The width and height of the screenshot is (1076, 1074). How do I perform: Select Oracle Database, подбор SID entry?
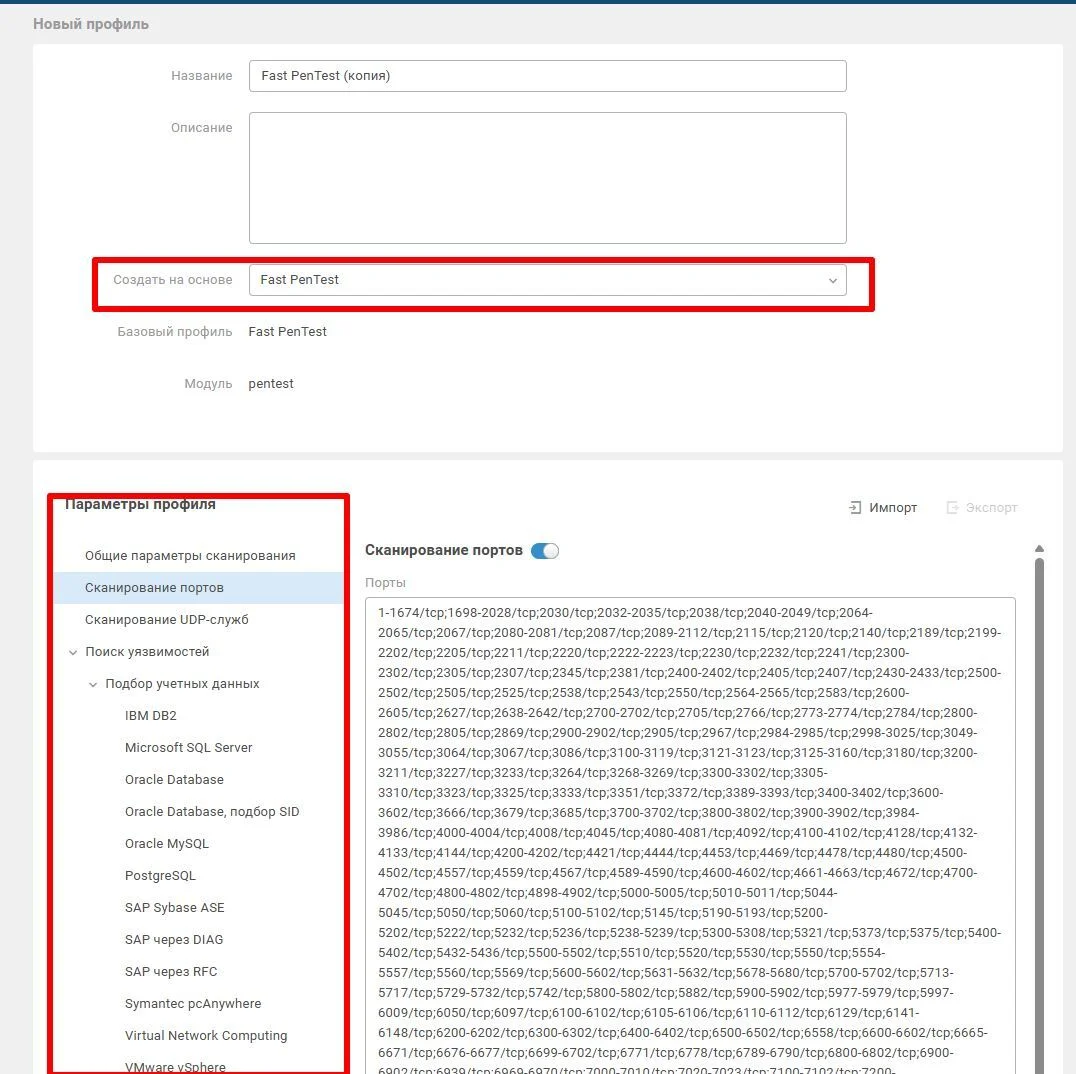coord(212,812)
